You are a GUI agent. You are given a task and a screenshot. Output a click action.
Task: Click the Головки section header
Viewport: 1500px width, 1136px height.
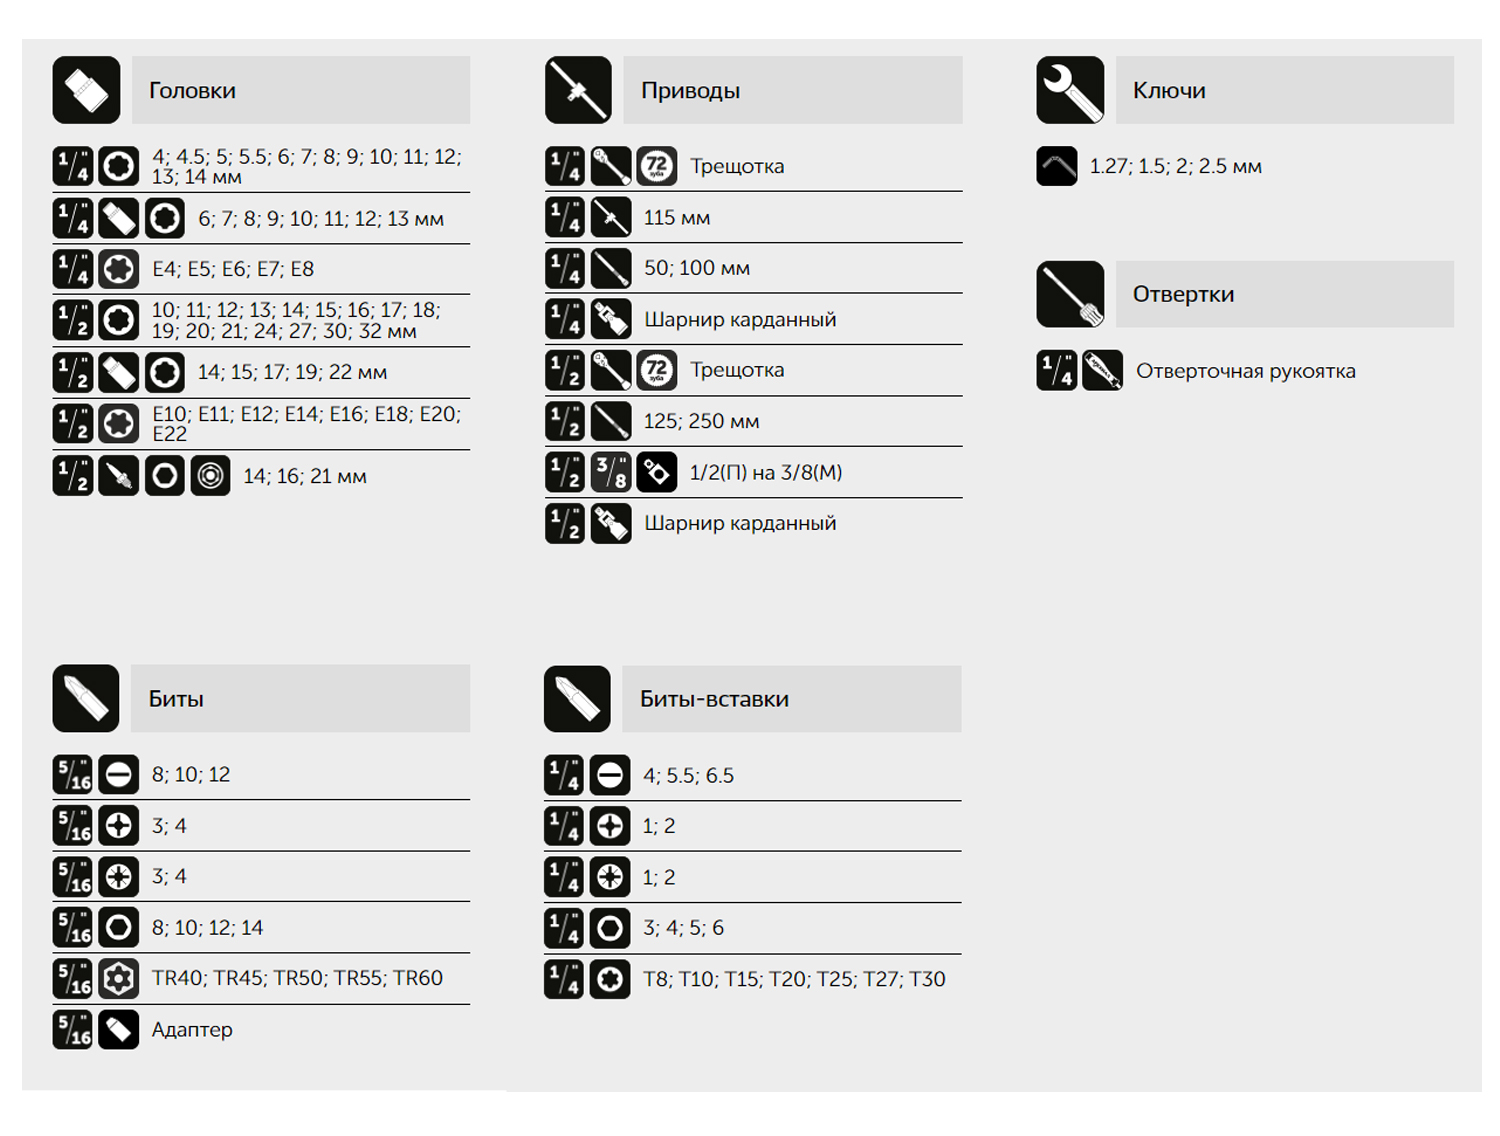301,90
